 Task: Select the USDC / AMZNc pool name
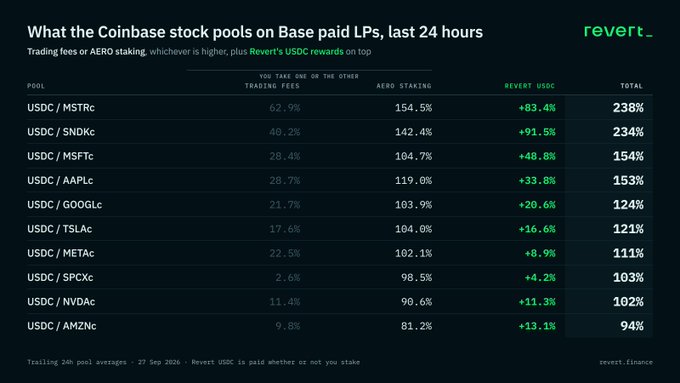(62, 326)
